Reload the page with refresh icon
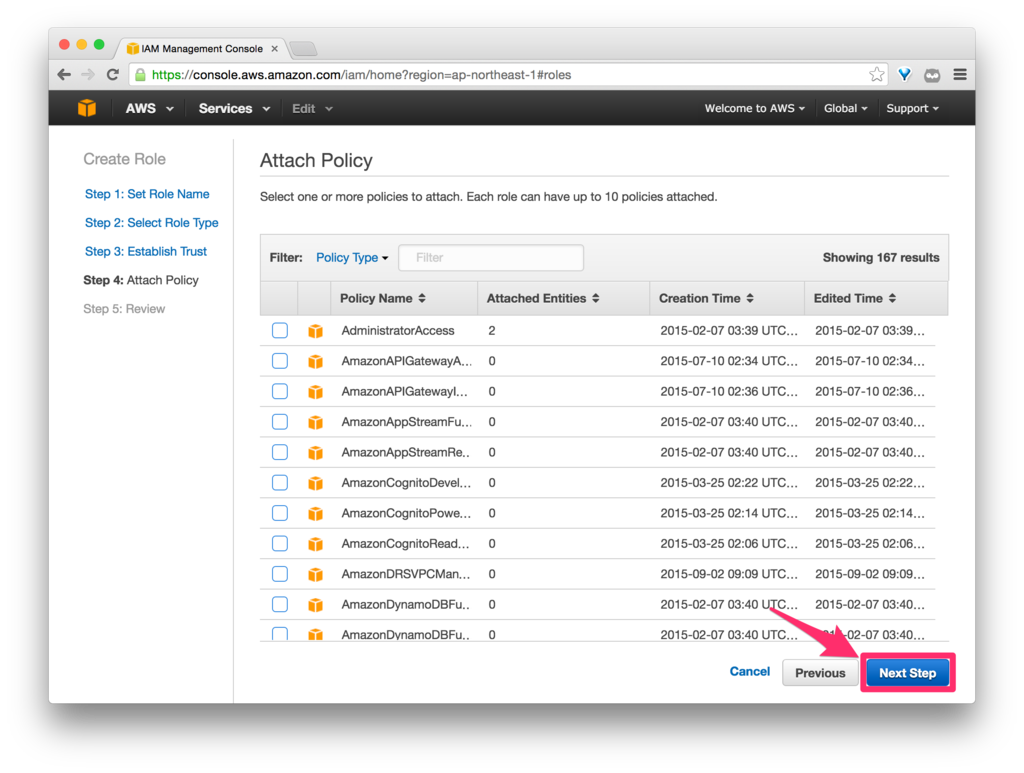This screenshot has width=1024, height=773. [112, 74]
